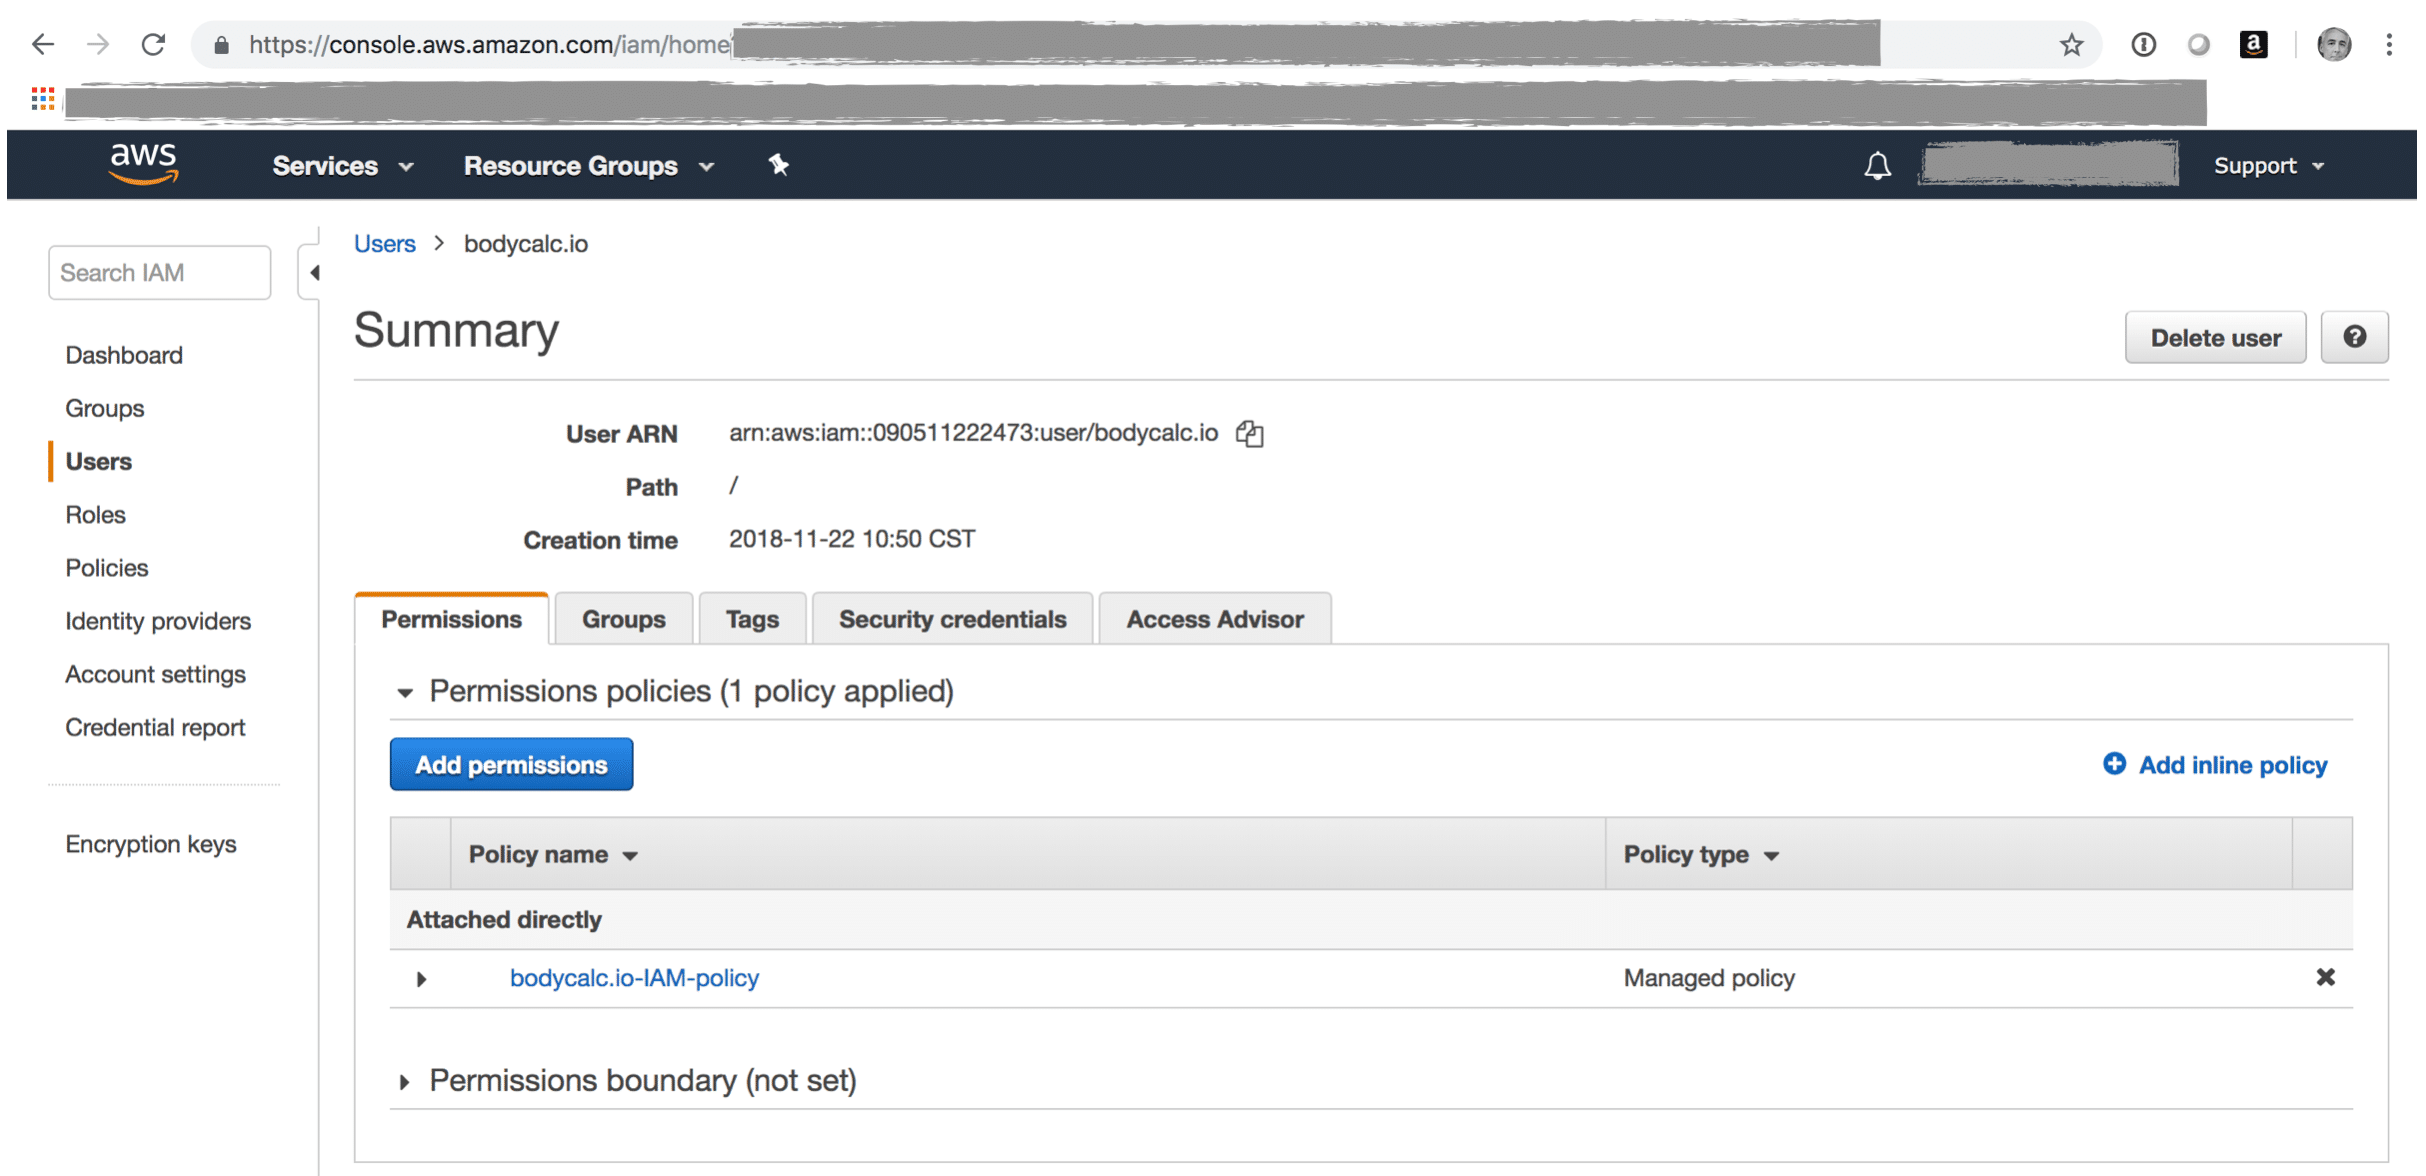Image resolution: width=2426 pixels, height=1176 pixels.
Task: Click the browser forward arrow
Action: (97, 45)
